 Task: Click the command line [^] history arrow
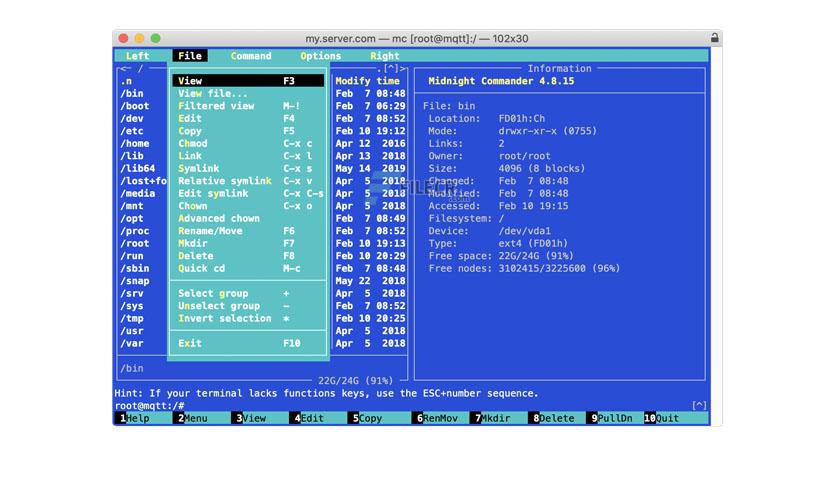(699, 406)
